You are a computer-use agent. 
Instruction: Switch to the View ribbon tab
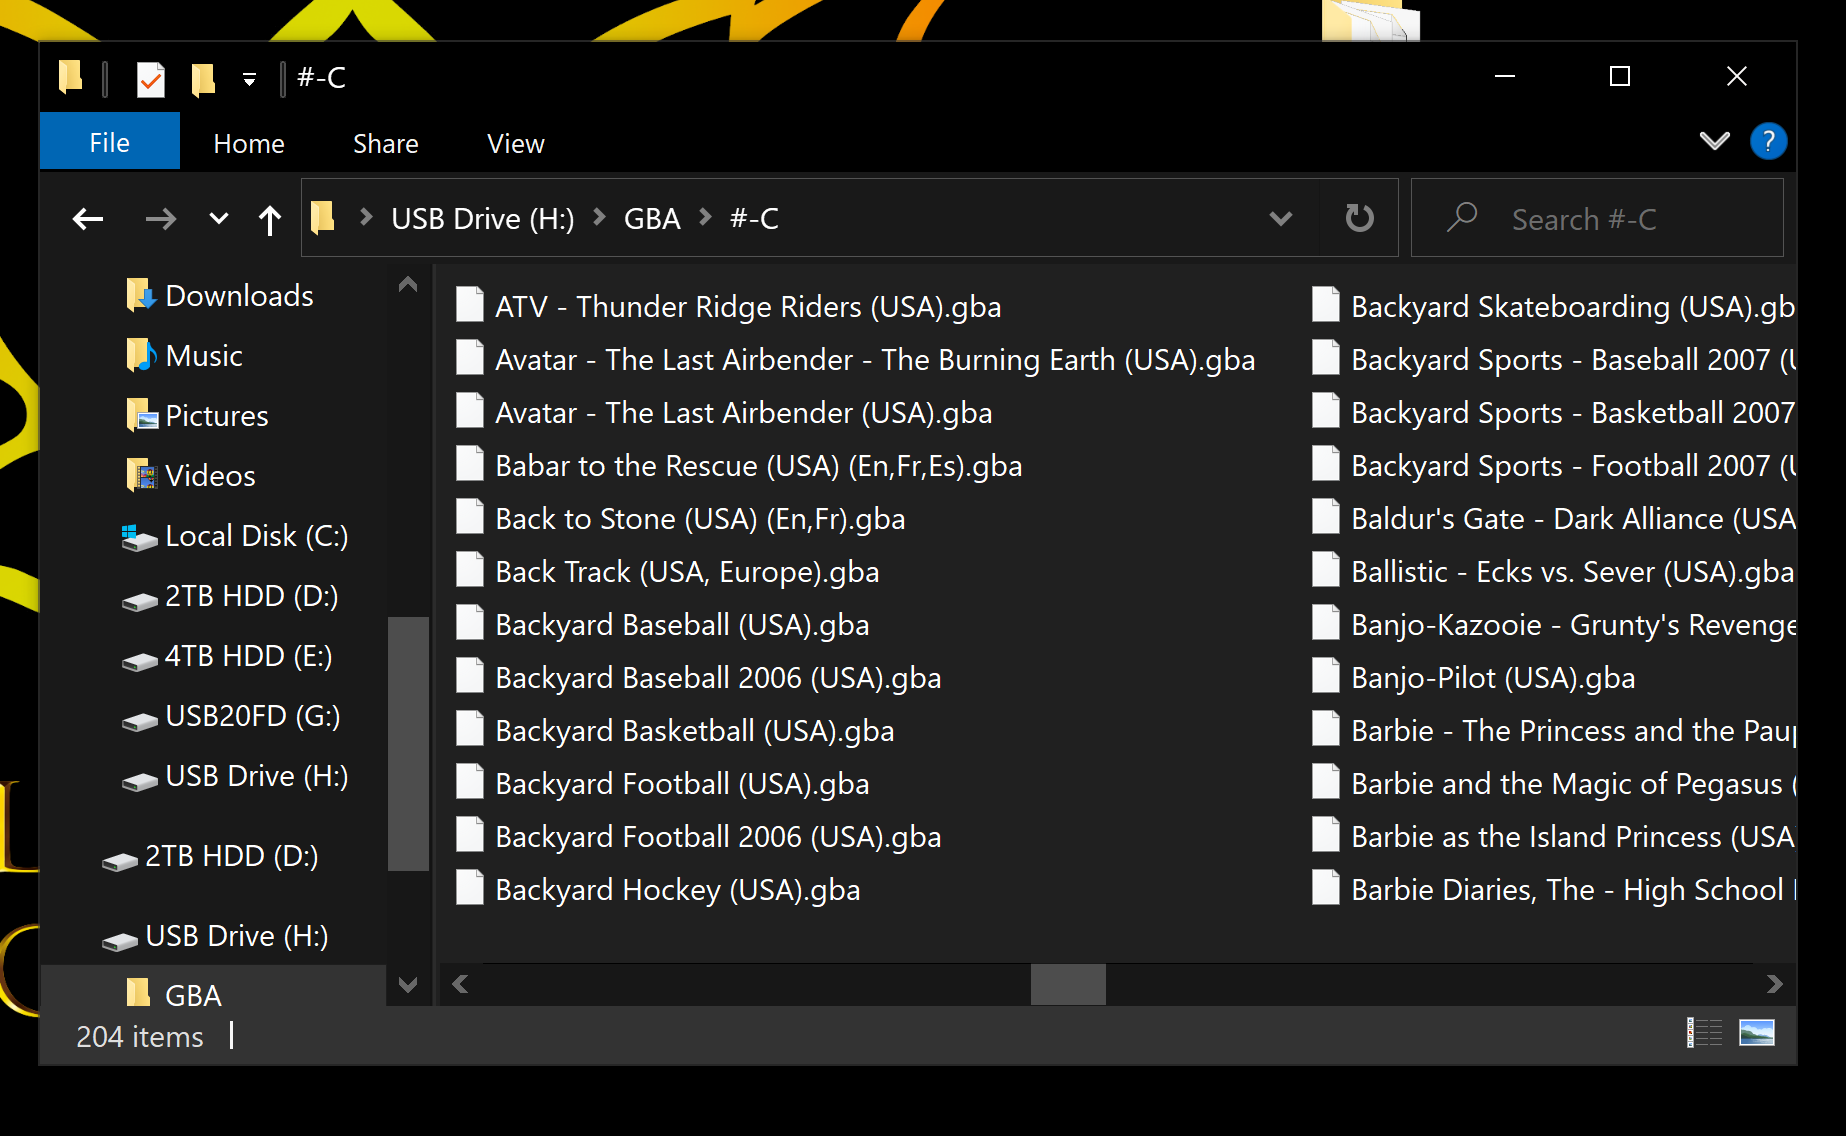coord(515,143)
